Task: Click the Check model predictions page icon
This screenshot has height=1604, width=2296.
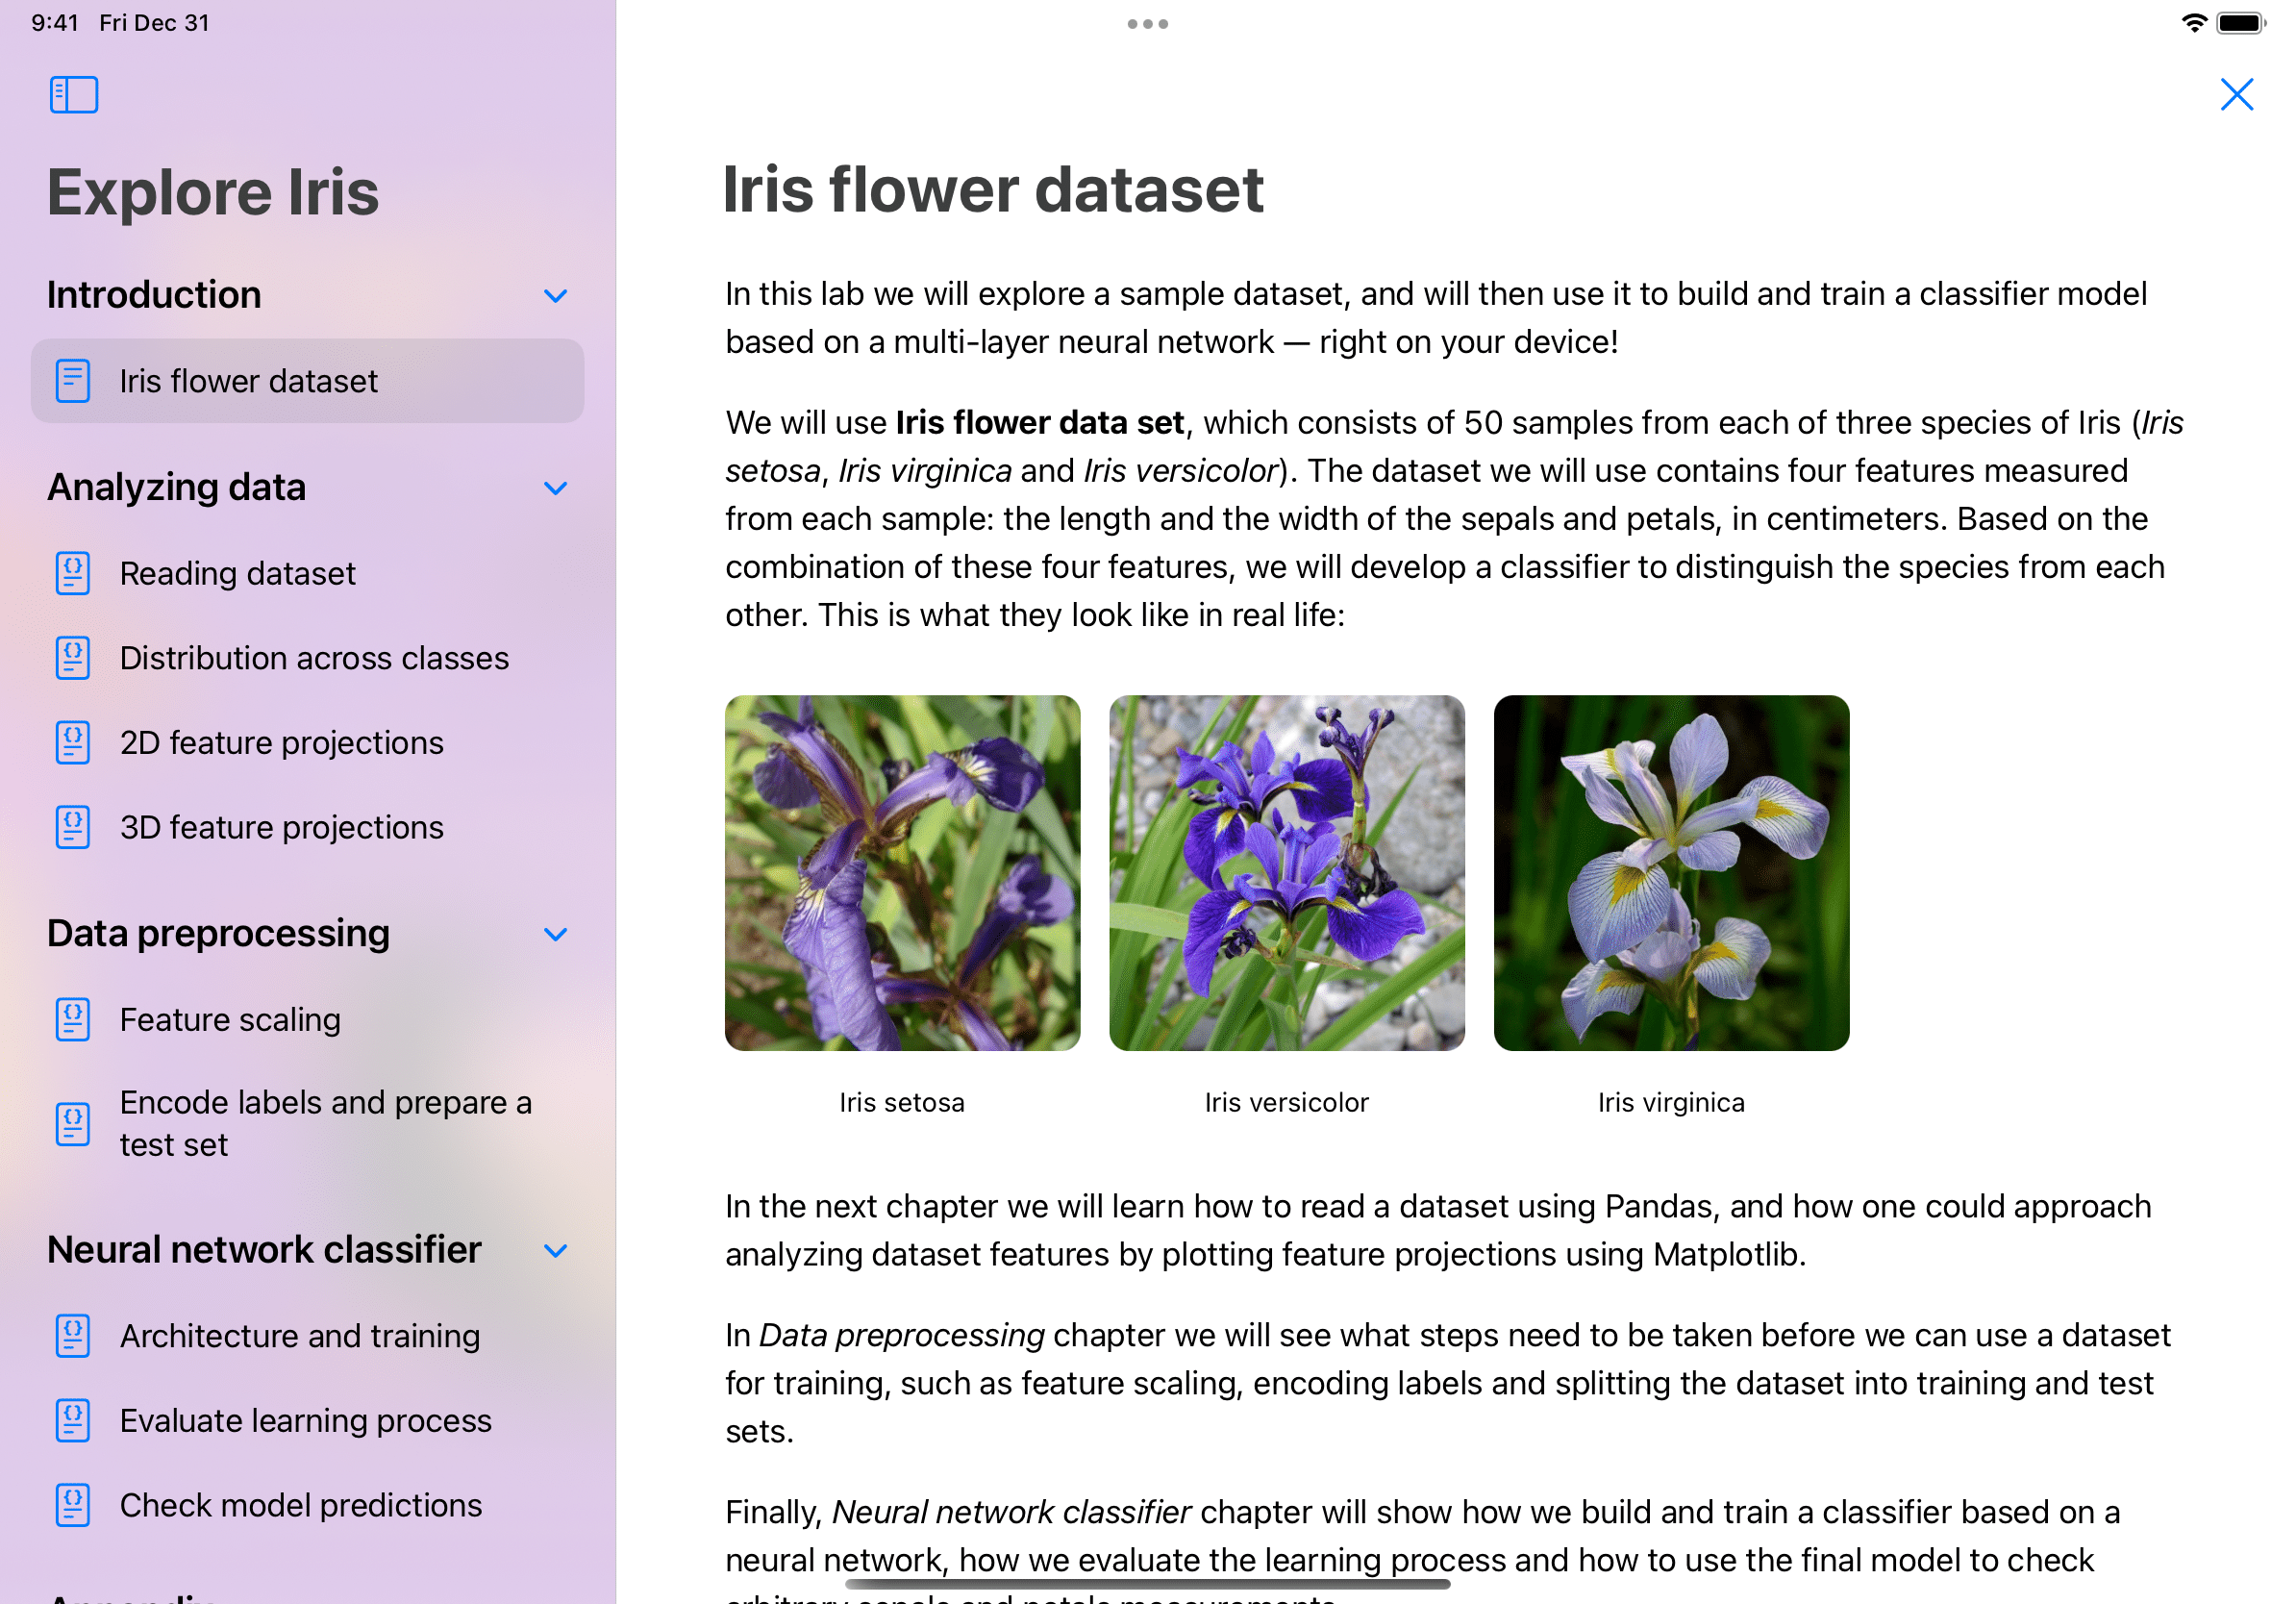Action: pyautogui.click(x=73, y=1505)
